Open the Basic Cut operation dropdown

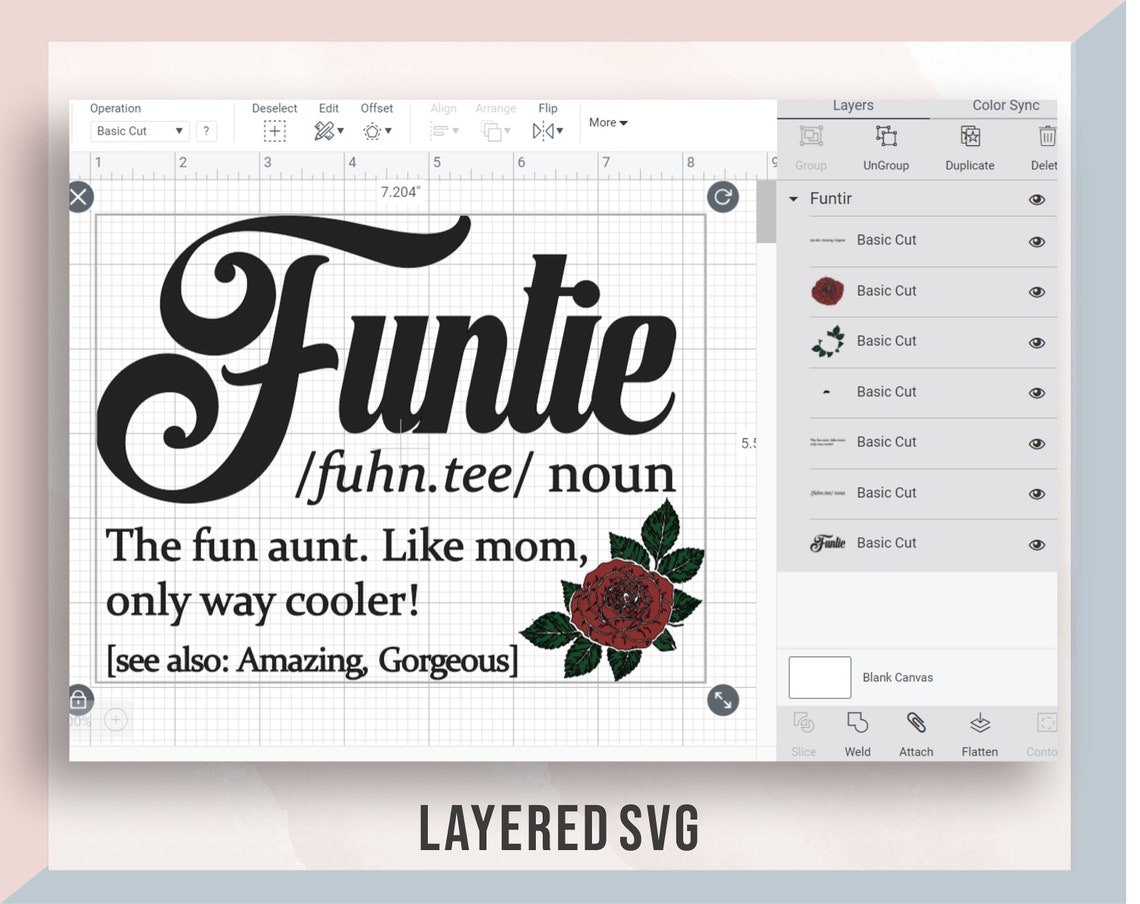pos(139,130)
